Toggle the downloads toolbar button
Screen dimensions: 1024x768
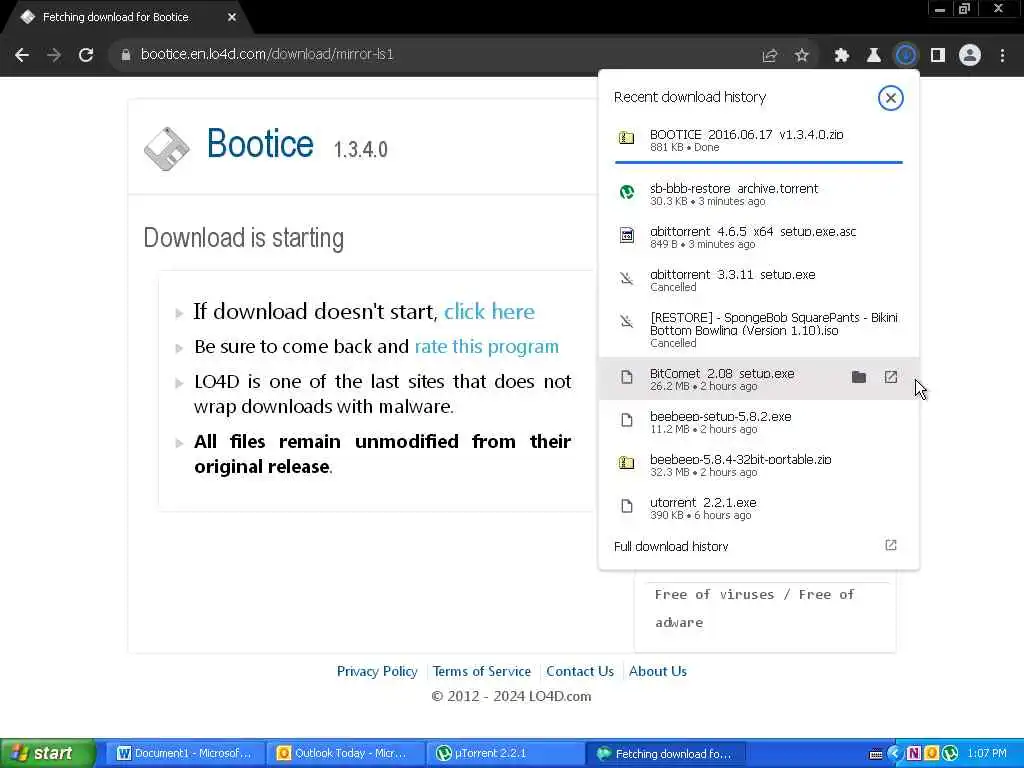906,56
